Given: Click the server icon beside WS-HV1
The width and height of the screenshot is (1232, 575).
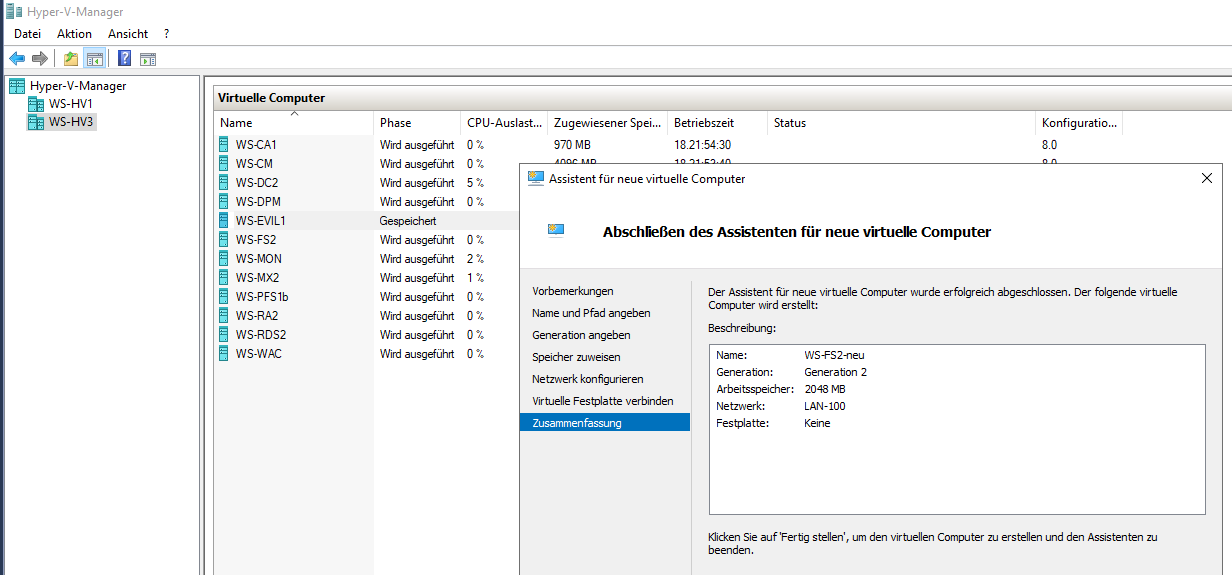Looking at the screenshot, I should point(36,104).
